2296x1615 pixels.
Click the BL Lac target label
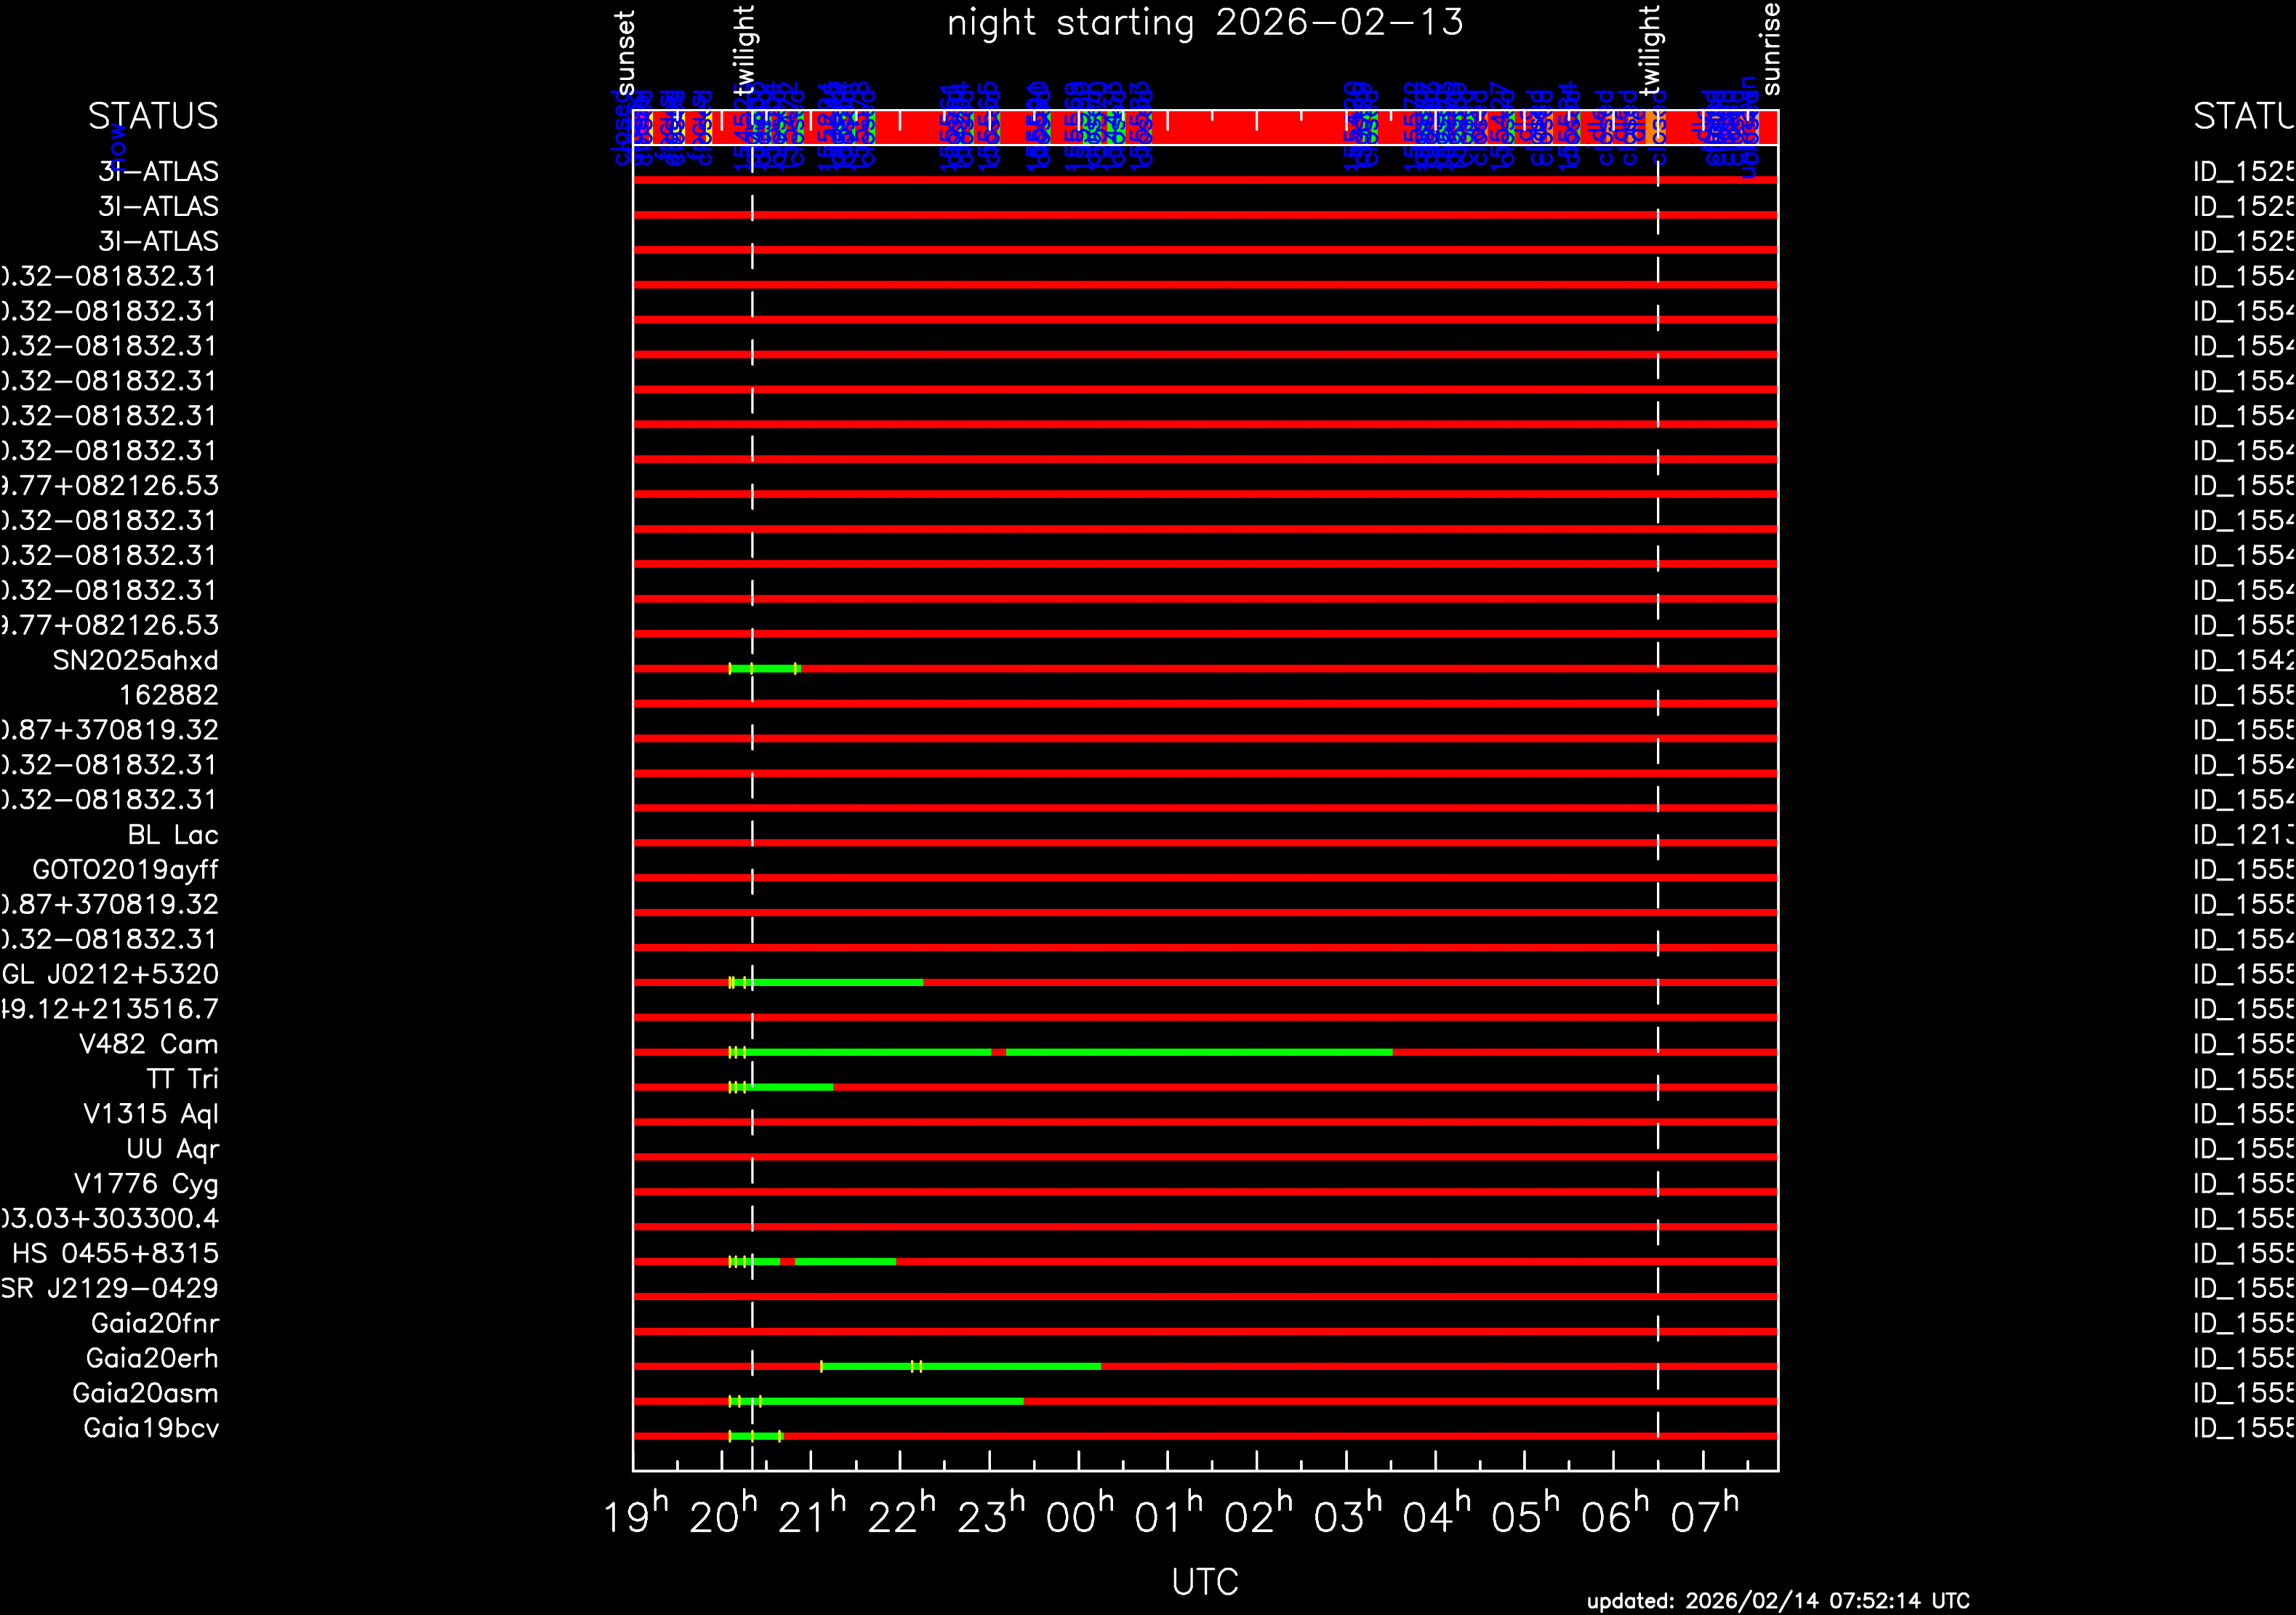tap(172, 835)
